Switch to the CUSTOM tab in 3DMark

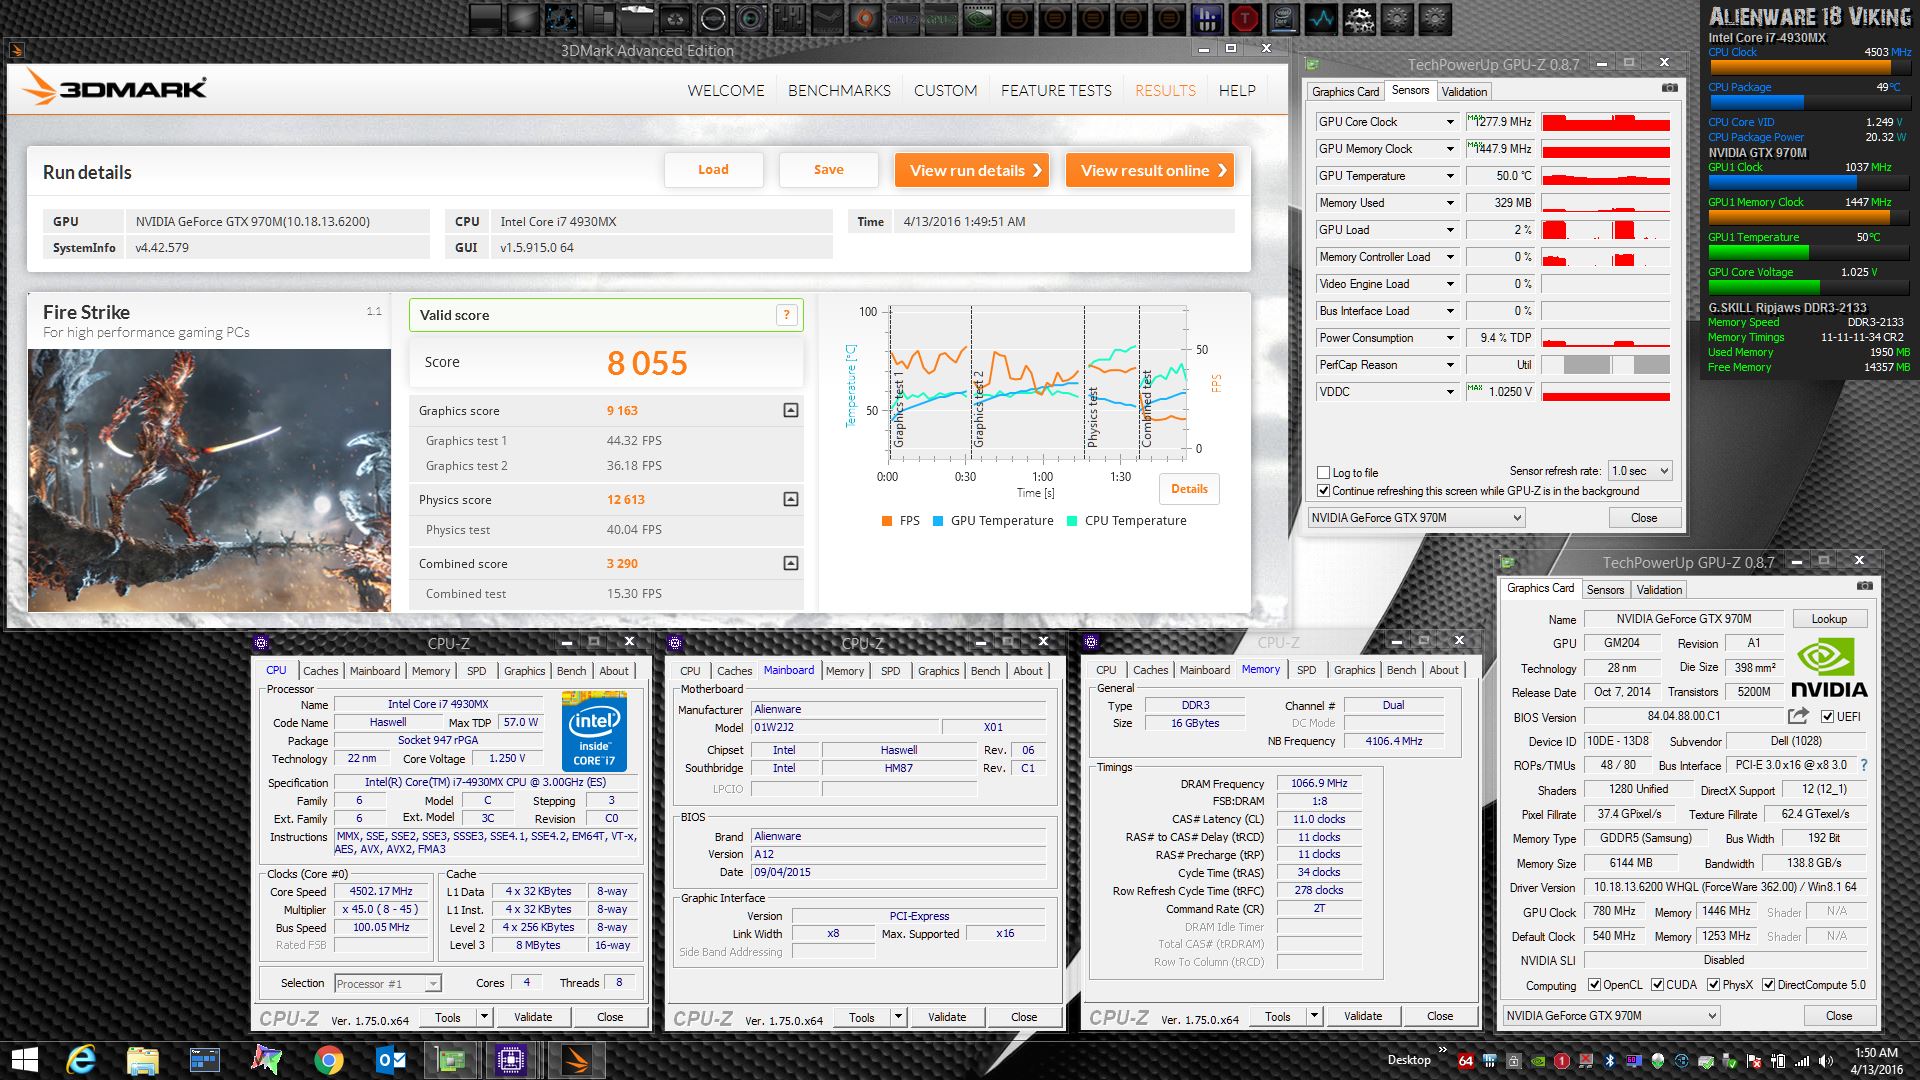[945, 90]
